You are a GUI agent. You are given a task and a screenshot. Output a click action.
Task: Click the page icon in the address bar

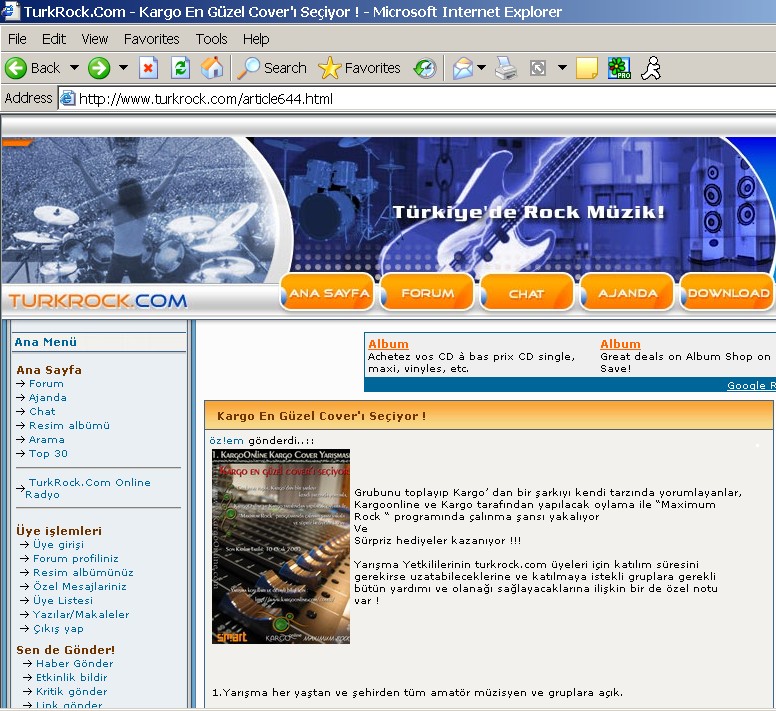pyautogui.click(x=67, y=98)
